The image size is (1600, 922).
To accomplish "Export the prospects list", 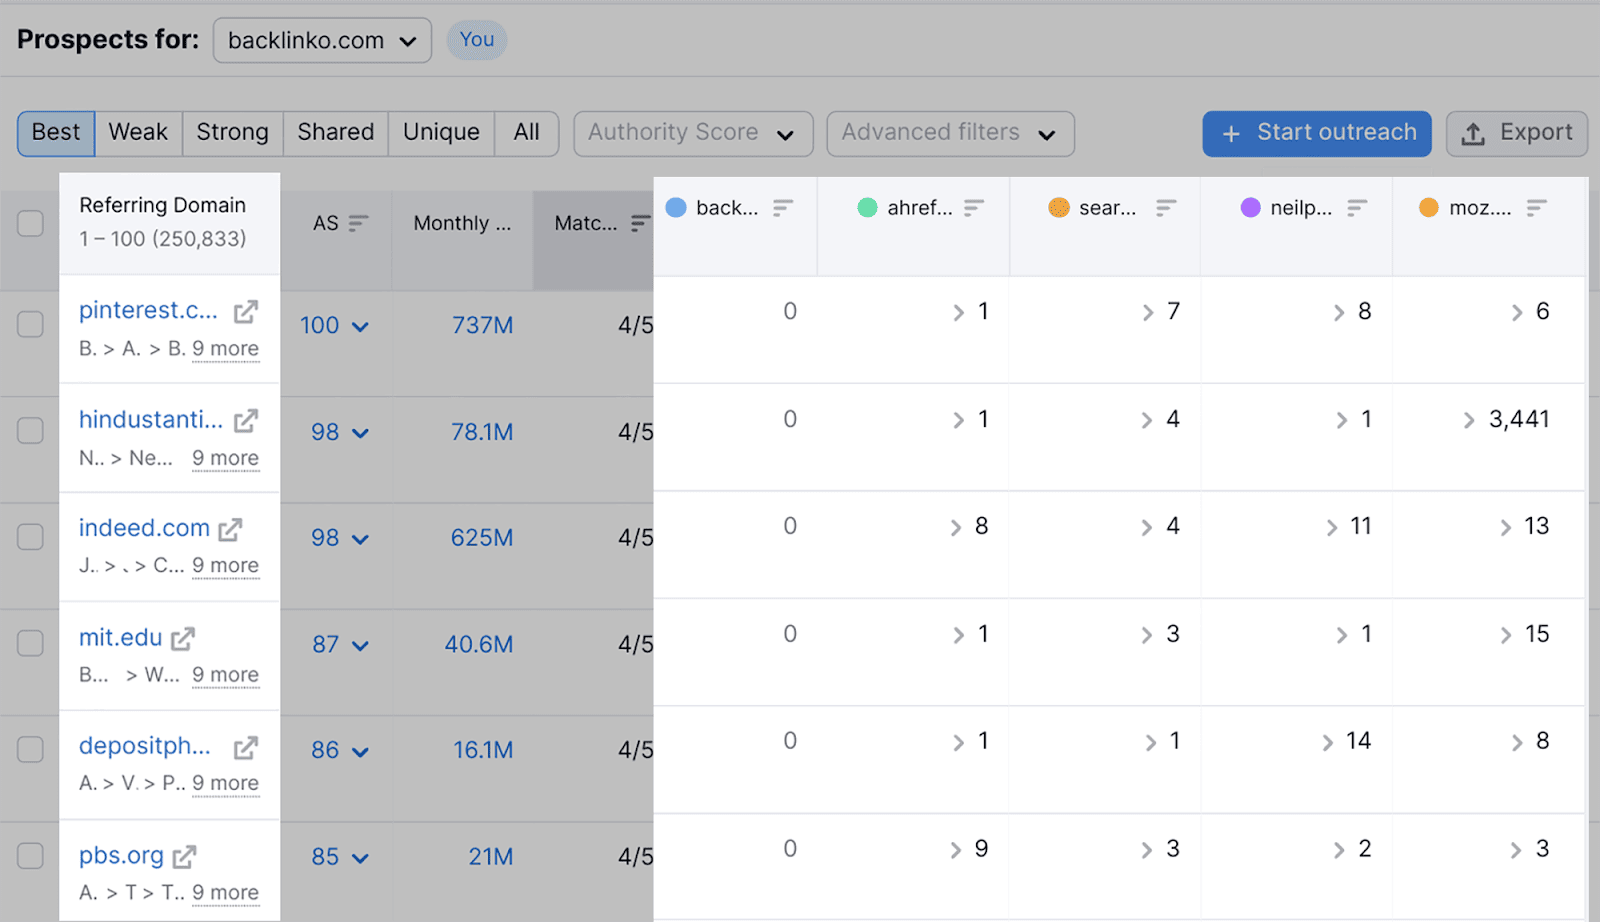I will point(1516,133).
